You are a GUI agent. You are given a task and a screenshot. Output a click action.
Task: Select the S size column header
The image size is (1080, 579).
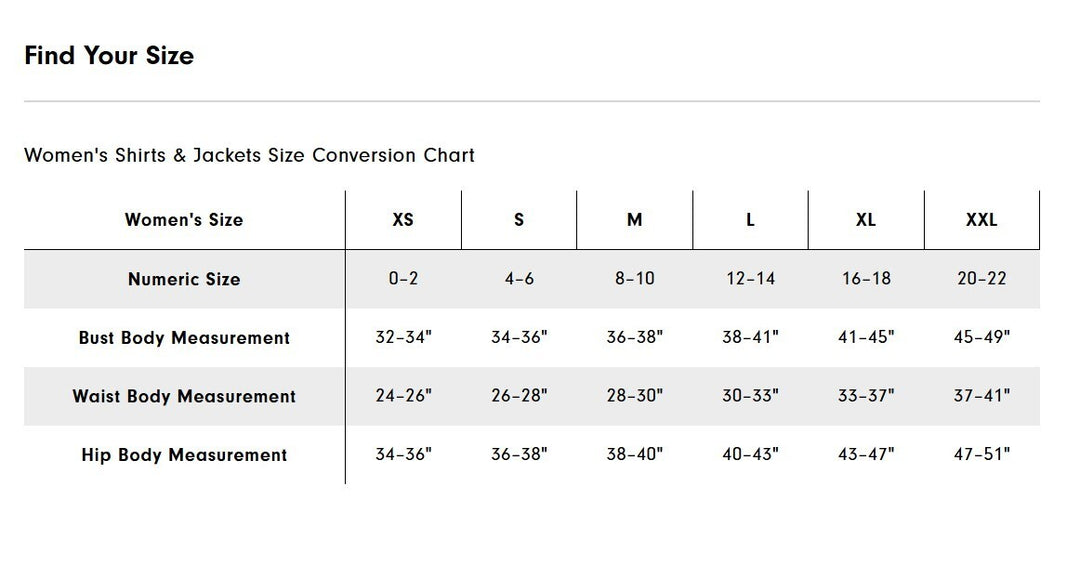point(519,220)
